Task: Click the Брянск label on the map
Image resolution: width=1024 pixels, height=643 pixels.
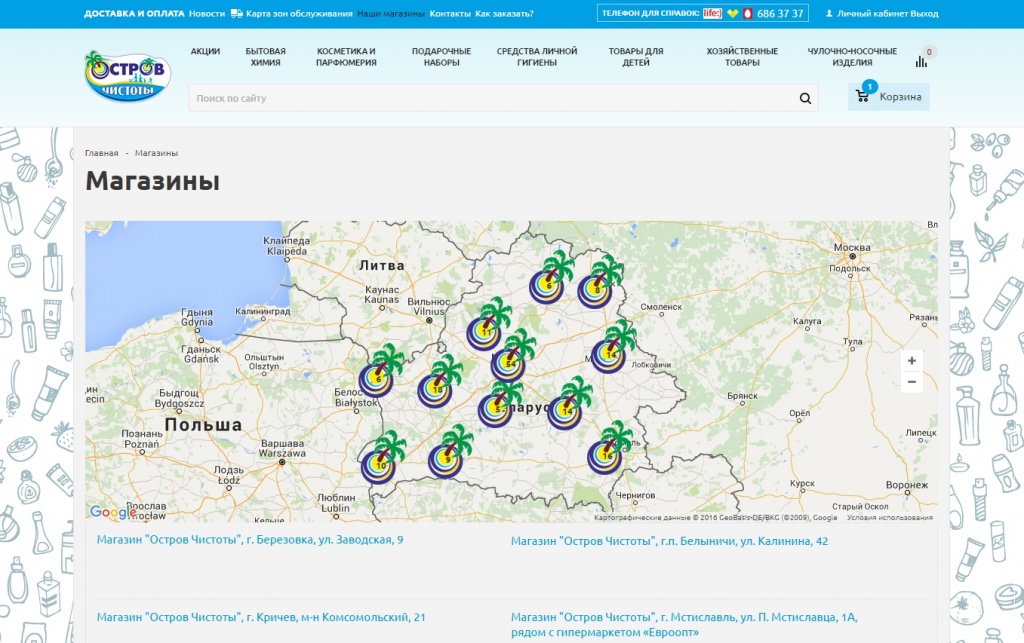Action: (x=742, y=396)
